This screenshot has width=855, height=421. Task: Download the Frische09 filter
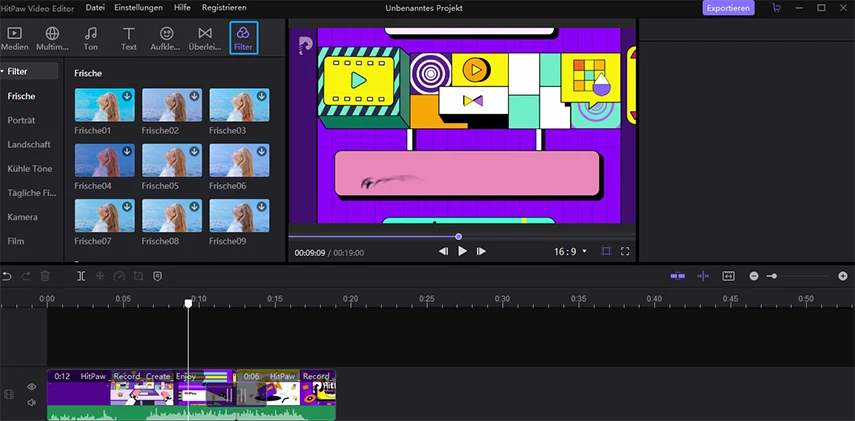coord(262,207)
